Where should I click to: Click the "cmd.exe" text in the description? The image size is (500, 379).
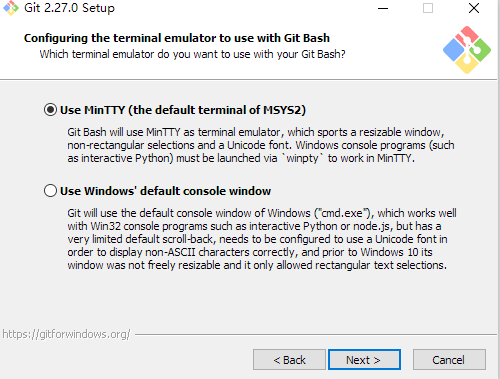[x=342, y=213]
